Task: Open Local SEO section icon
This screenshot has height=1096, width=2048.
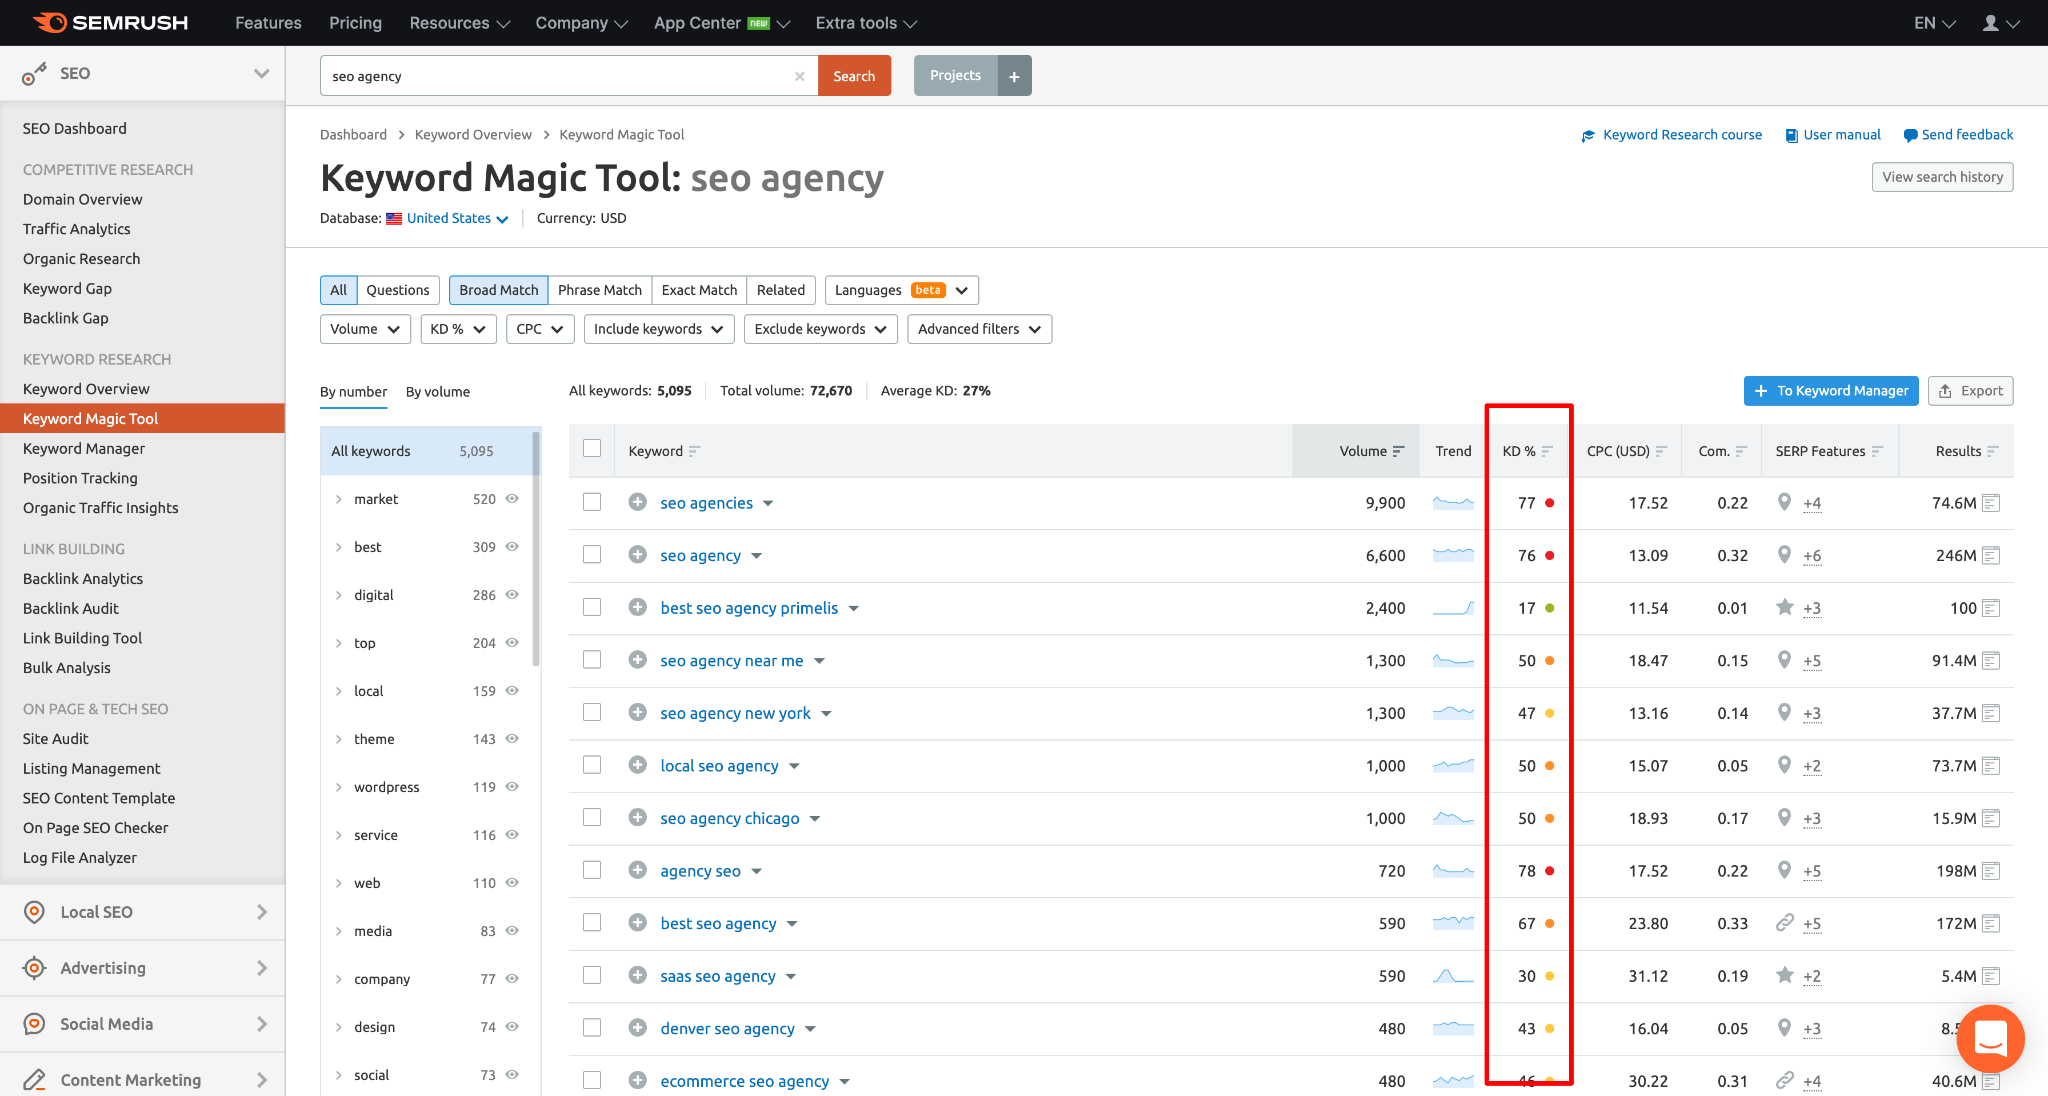Action: 34,911
